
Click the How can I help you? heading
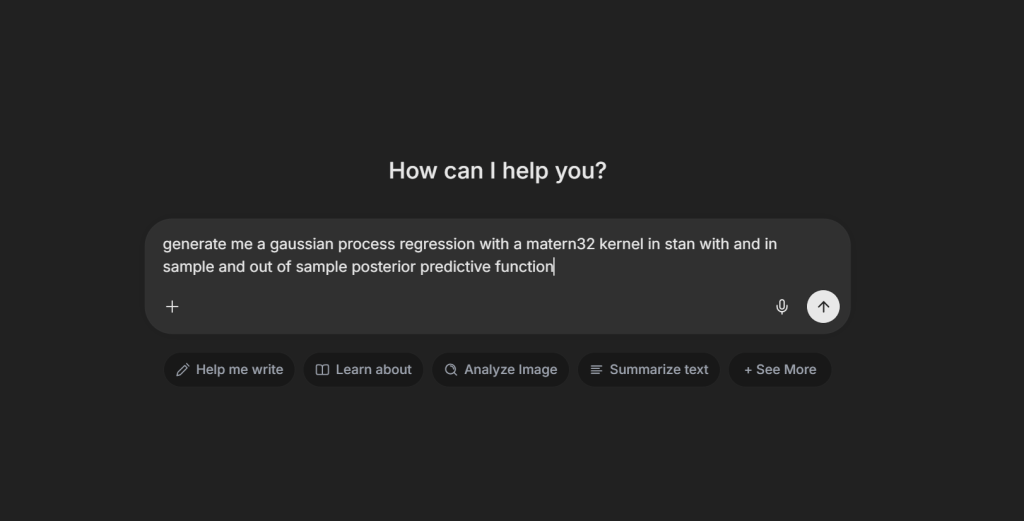coord(497,171)
